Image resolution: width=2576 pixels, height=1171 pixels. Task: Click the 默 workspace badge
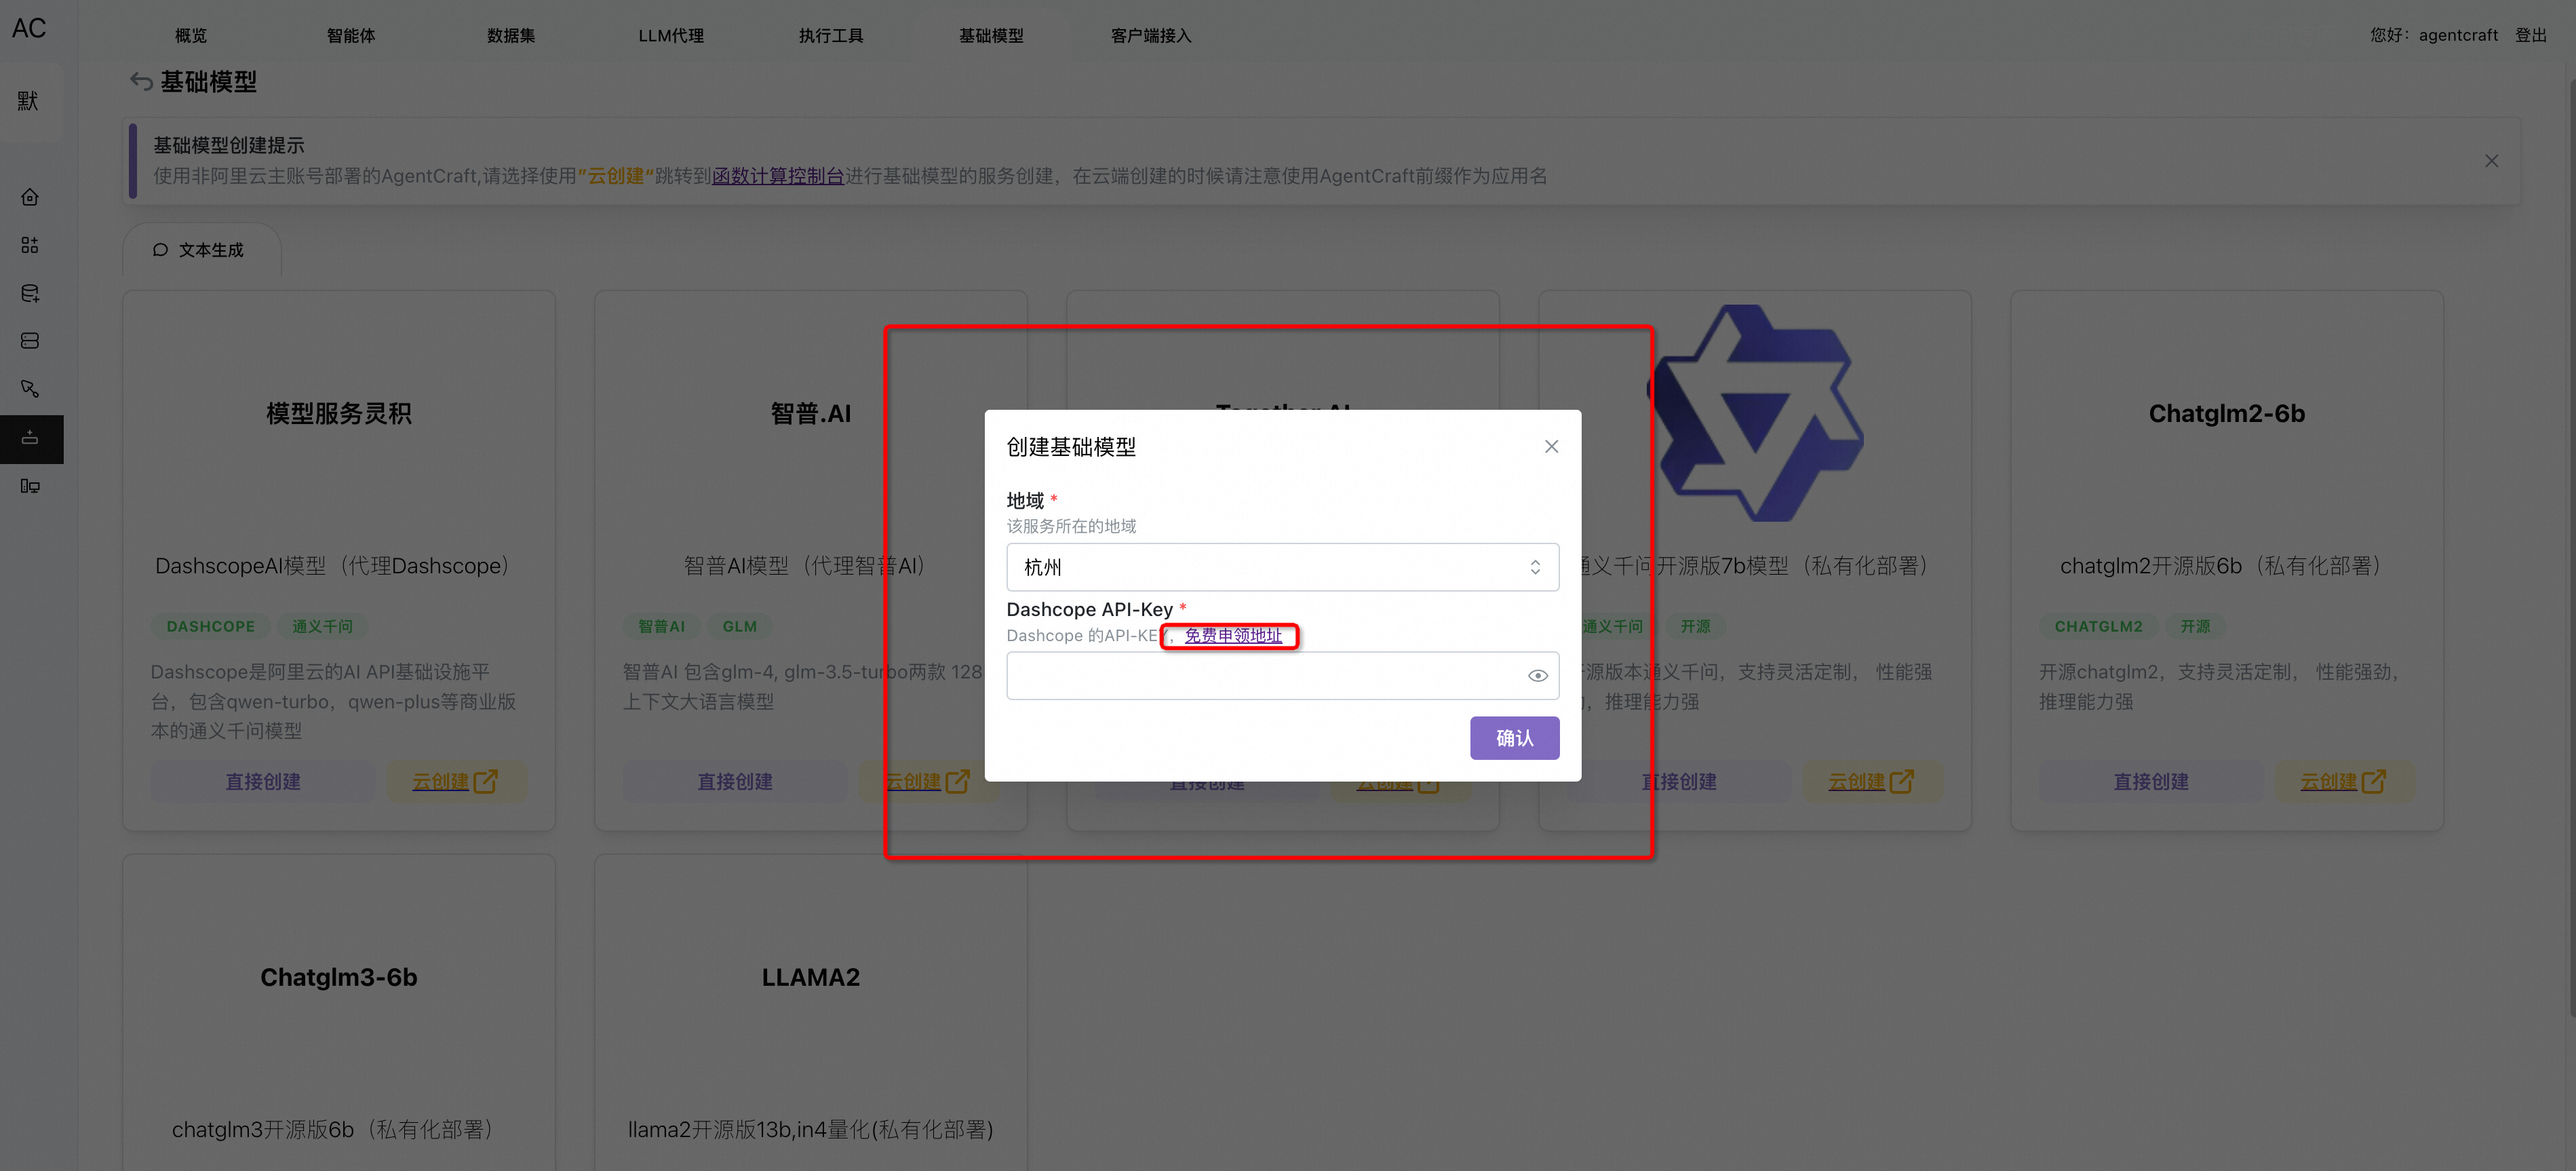[x=29, y=101]
